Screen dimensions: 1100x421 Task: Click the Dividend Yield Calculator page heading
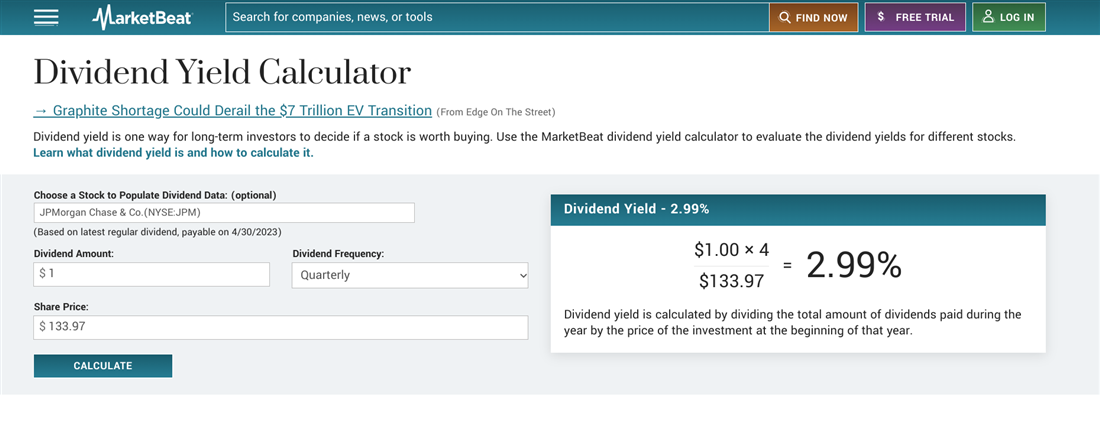222,72
